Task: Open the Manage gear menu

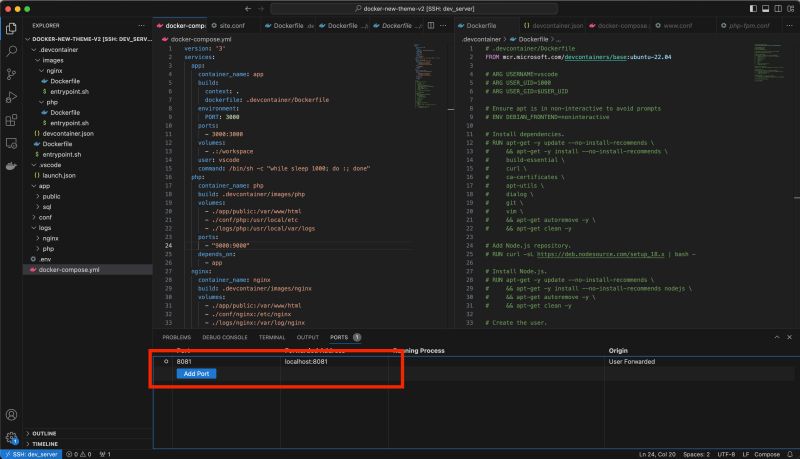Action: (11, 437)
